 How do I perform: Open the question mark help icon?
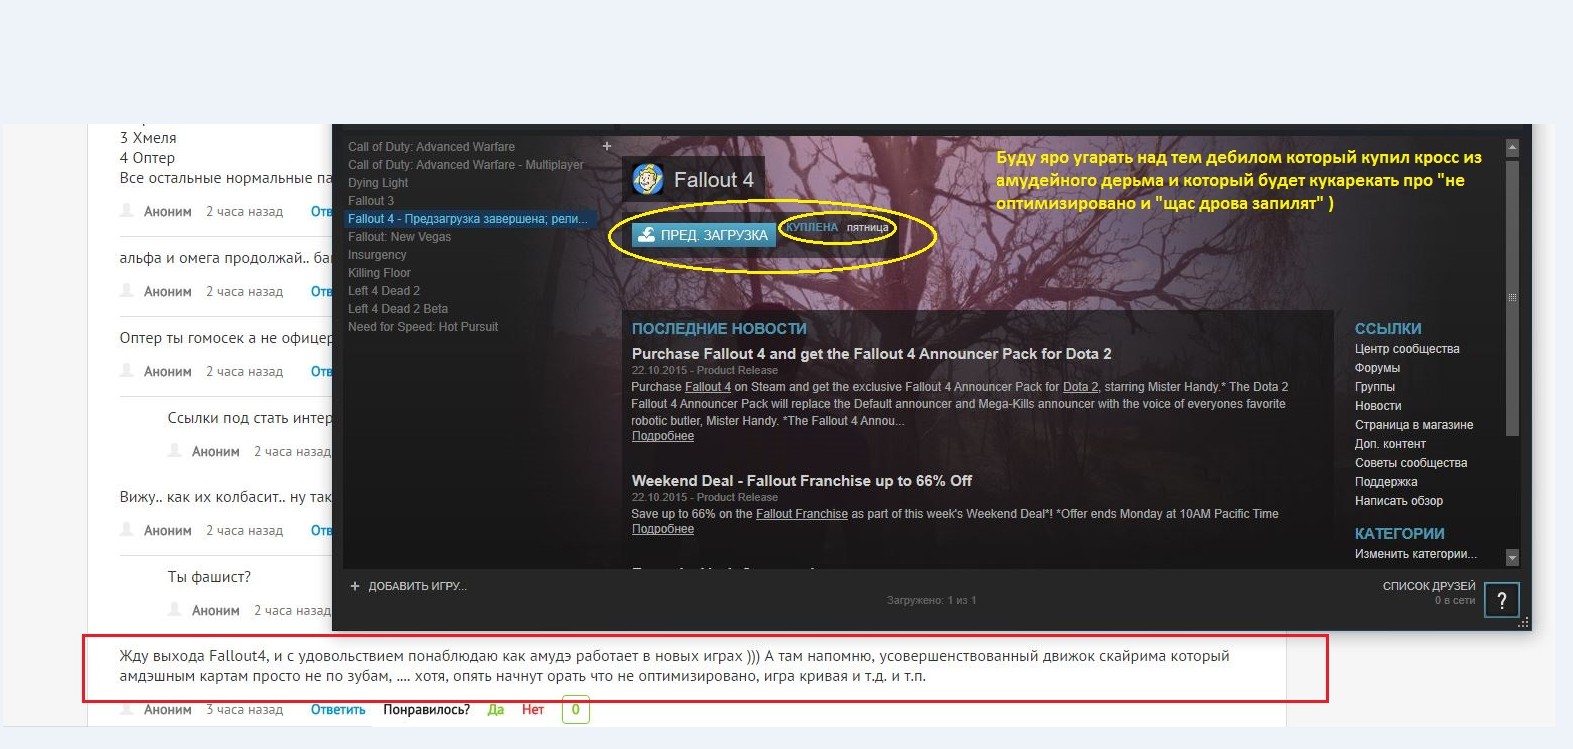point(1501,600)
